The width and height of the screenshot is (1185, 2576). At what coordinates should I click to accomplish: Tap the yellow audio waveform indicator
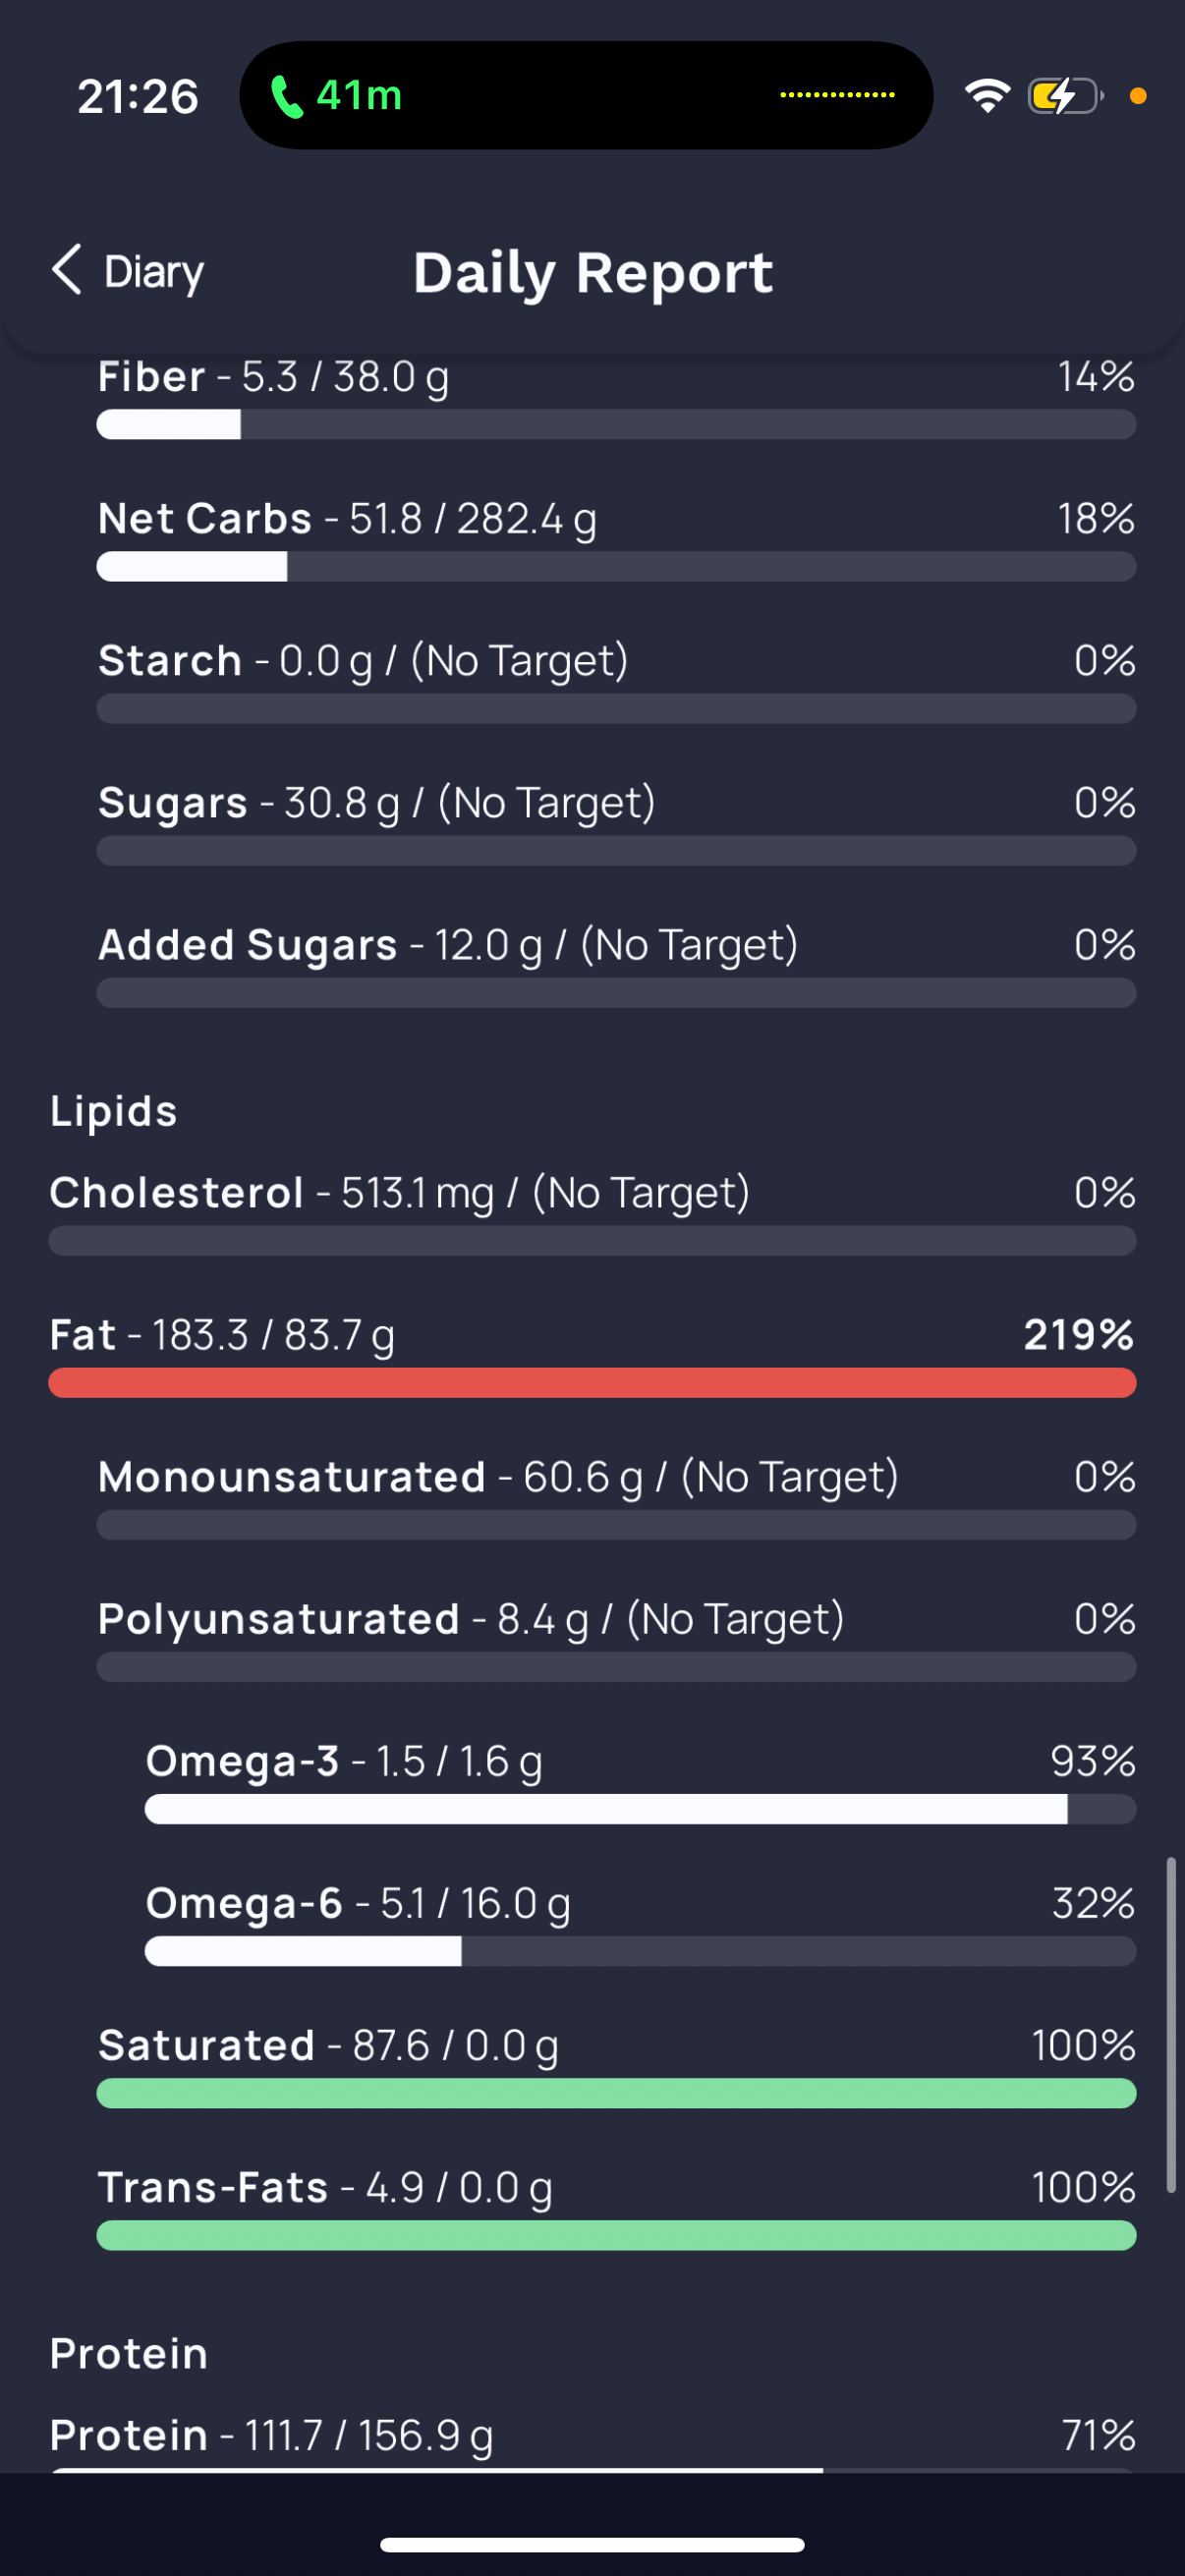(x=837, y=95)
